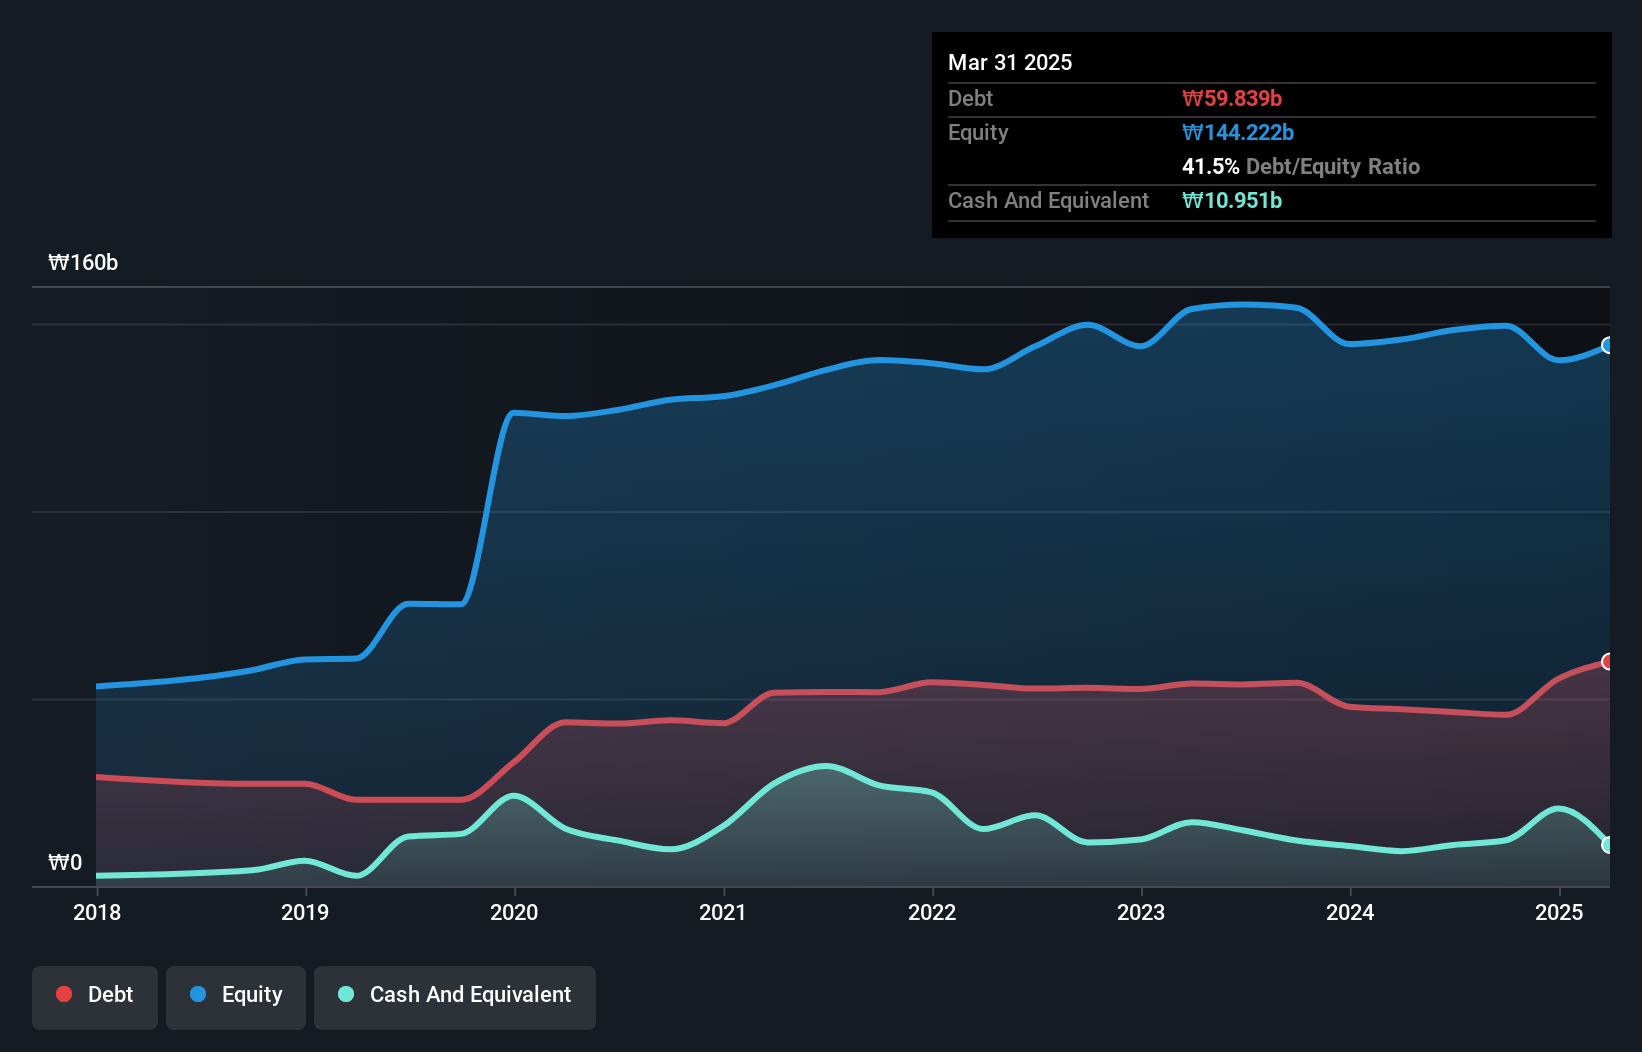1642x1052 pixels.
Task: Click the Debt row label in tooltip
Action: tap(970, 99)
